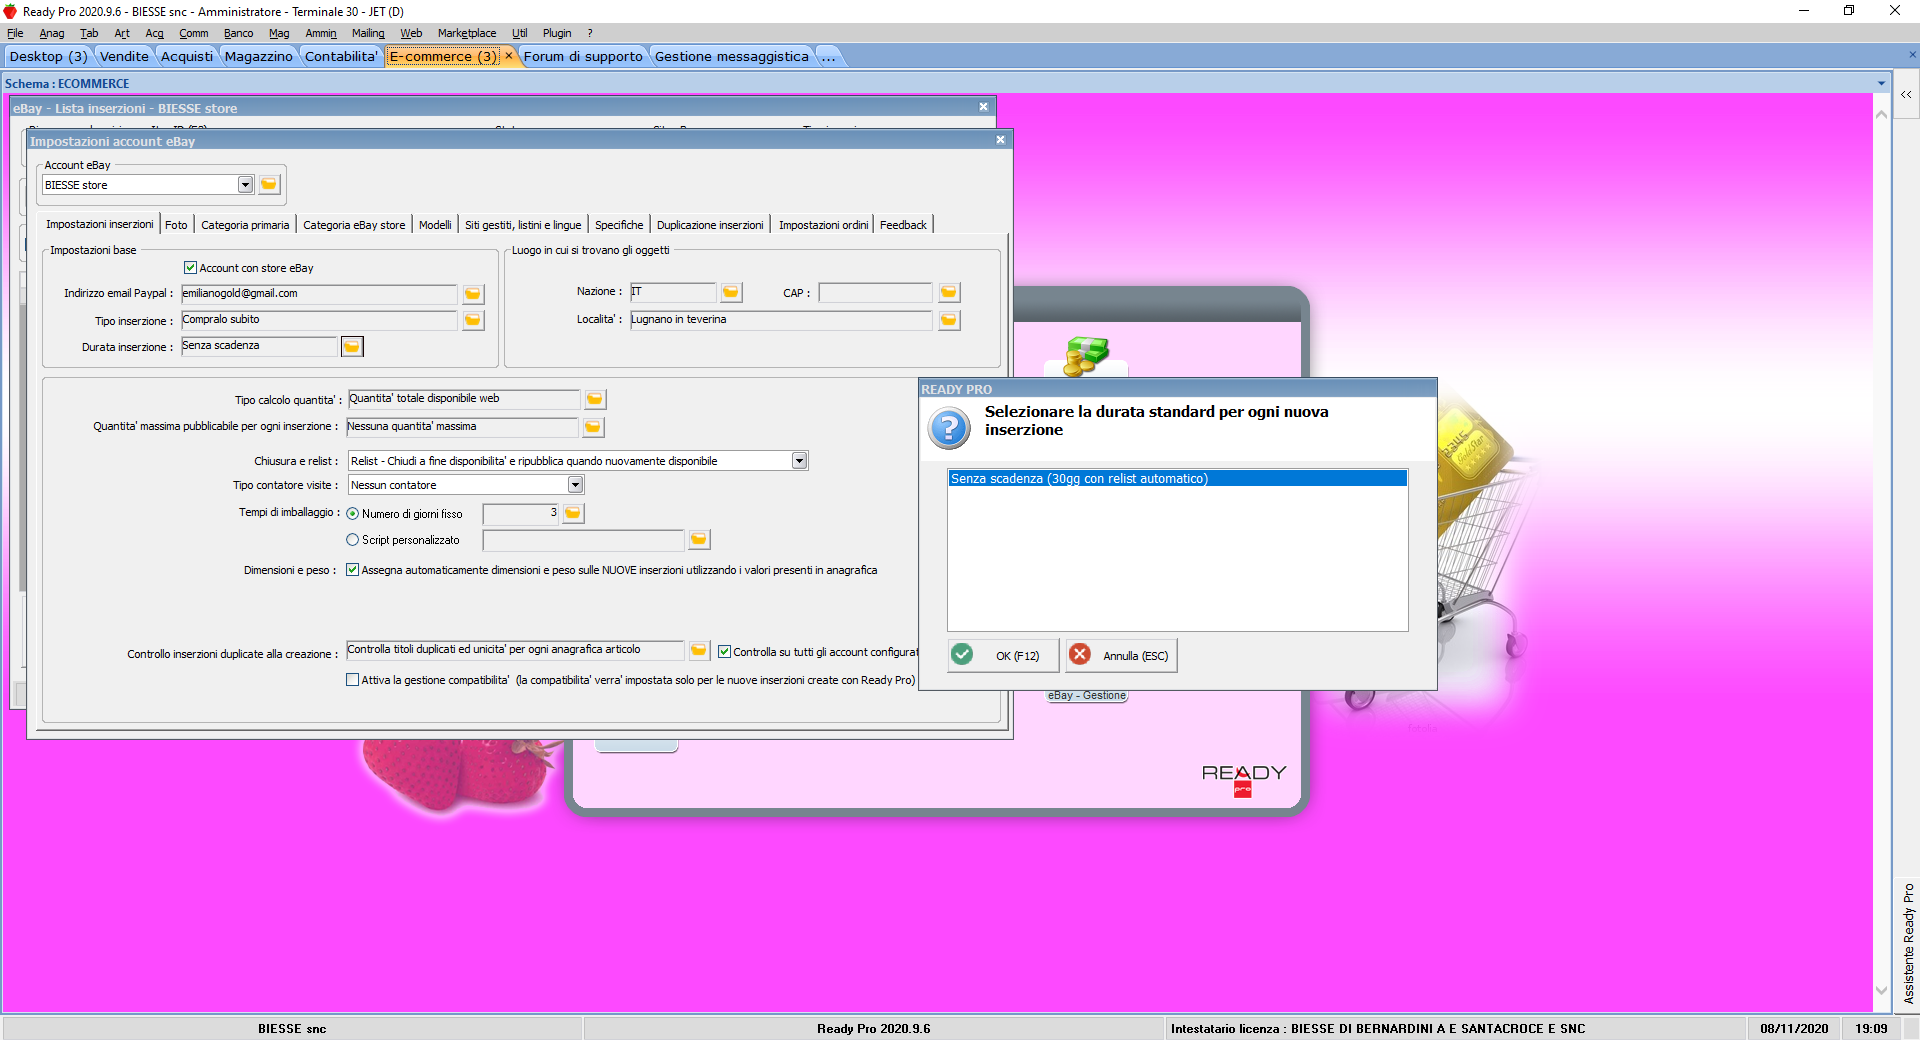Screen dimensions: 1920x1040
Task: Click the CAP input field
Action: [876, 293]
